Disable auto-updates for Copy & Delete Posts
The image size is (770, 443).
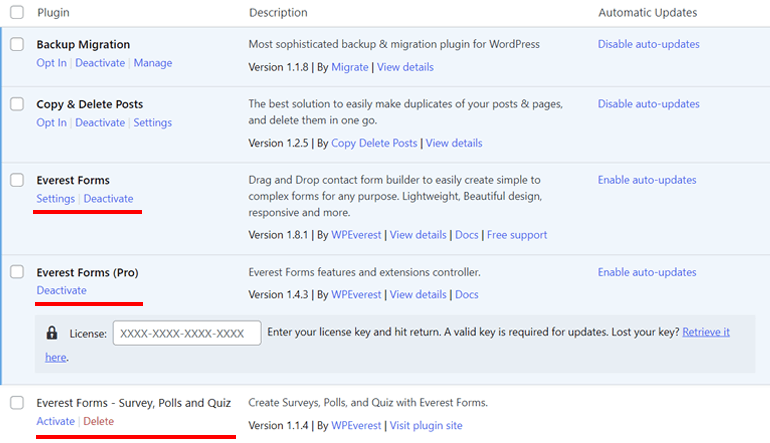[x=648, y=104]
